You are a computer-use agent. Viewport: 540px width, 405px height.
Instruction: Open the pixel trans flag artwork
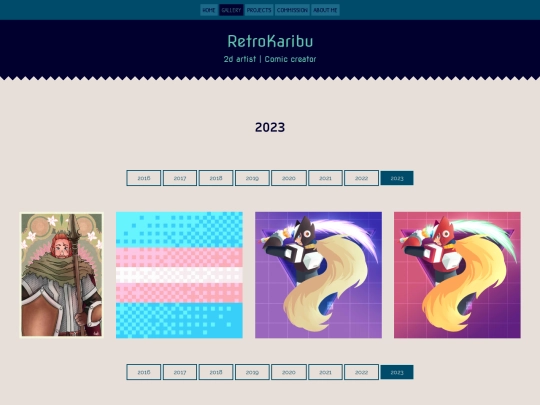point(179,275)
